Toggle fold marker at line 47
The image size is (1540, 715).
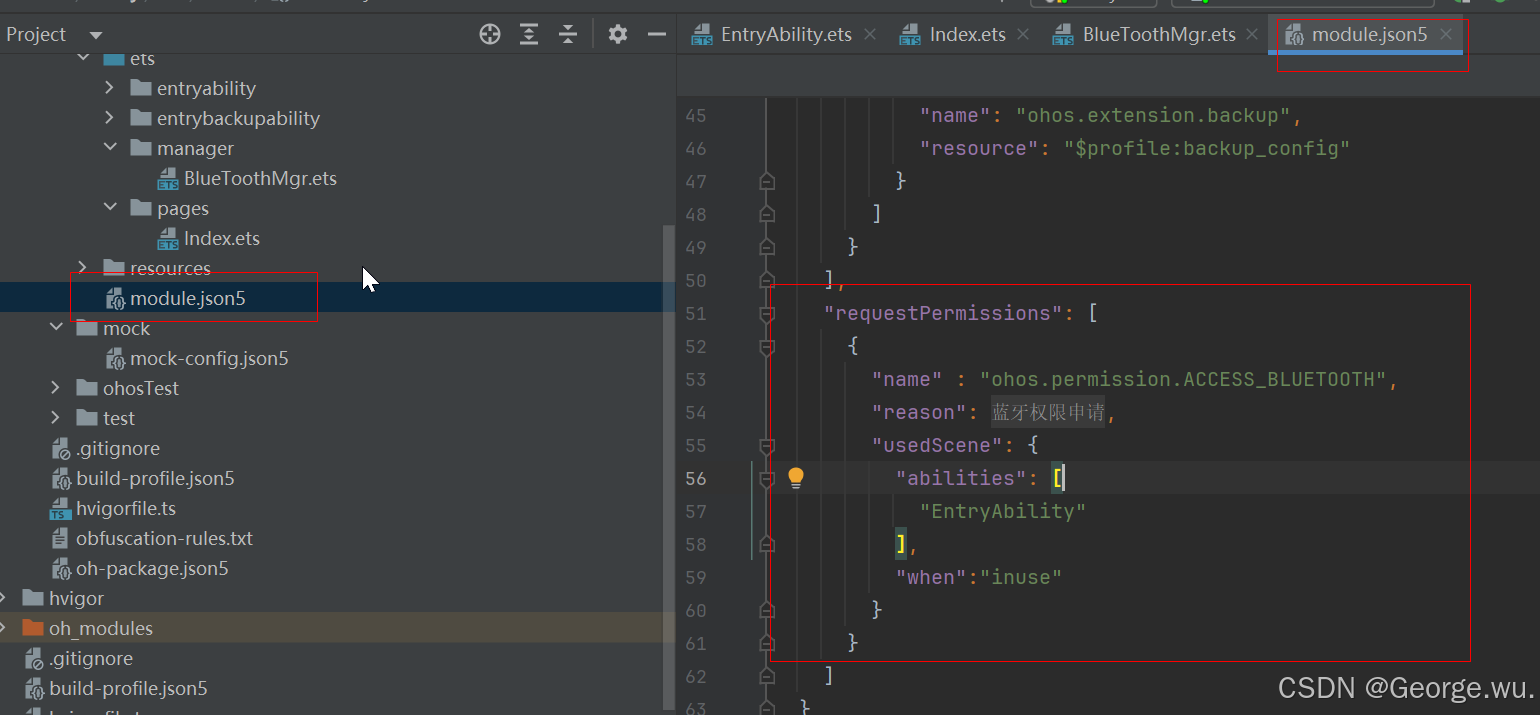(767, 181)
